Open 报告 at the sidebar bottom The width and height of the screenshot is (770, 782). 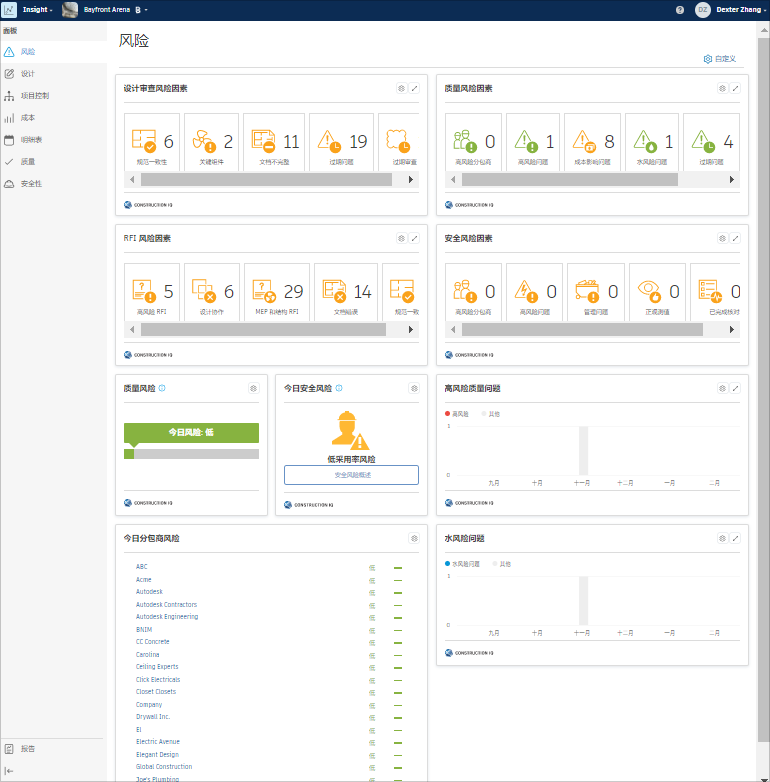(53, 749)
